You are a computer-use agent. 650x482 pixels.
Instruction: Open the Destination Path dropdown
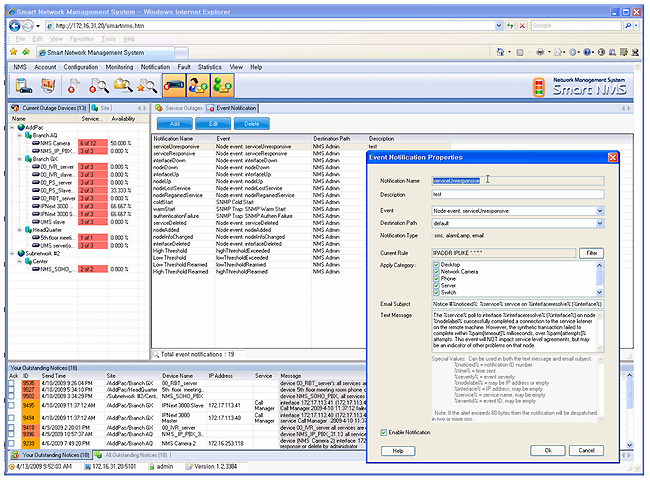pos(599,223)
